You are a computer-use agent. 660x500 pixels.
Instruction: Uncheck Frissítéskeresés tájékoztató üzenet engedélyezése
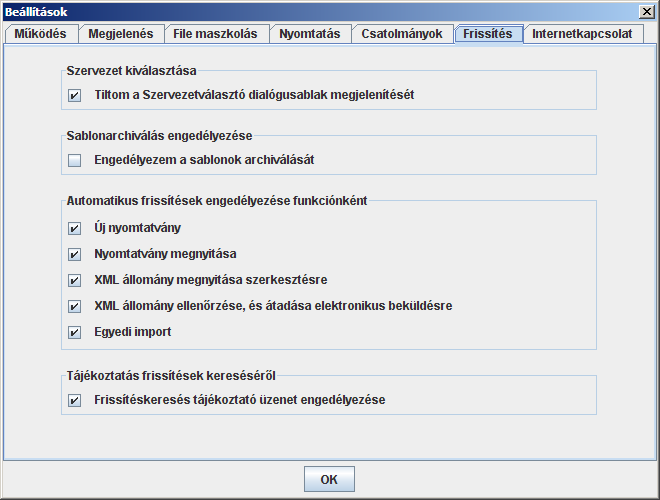click(75, 400)
